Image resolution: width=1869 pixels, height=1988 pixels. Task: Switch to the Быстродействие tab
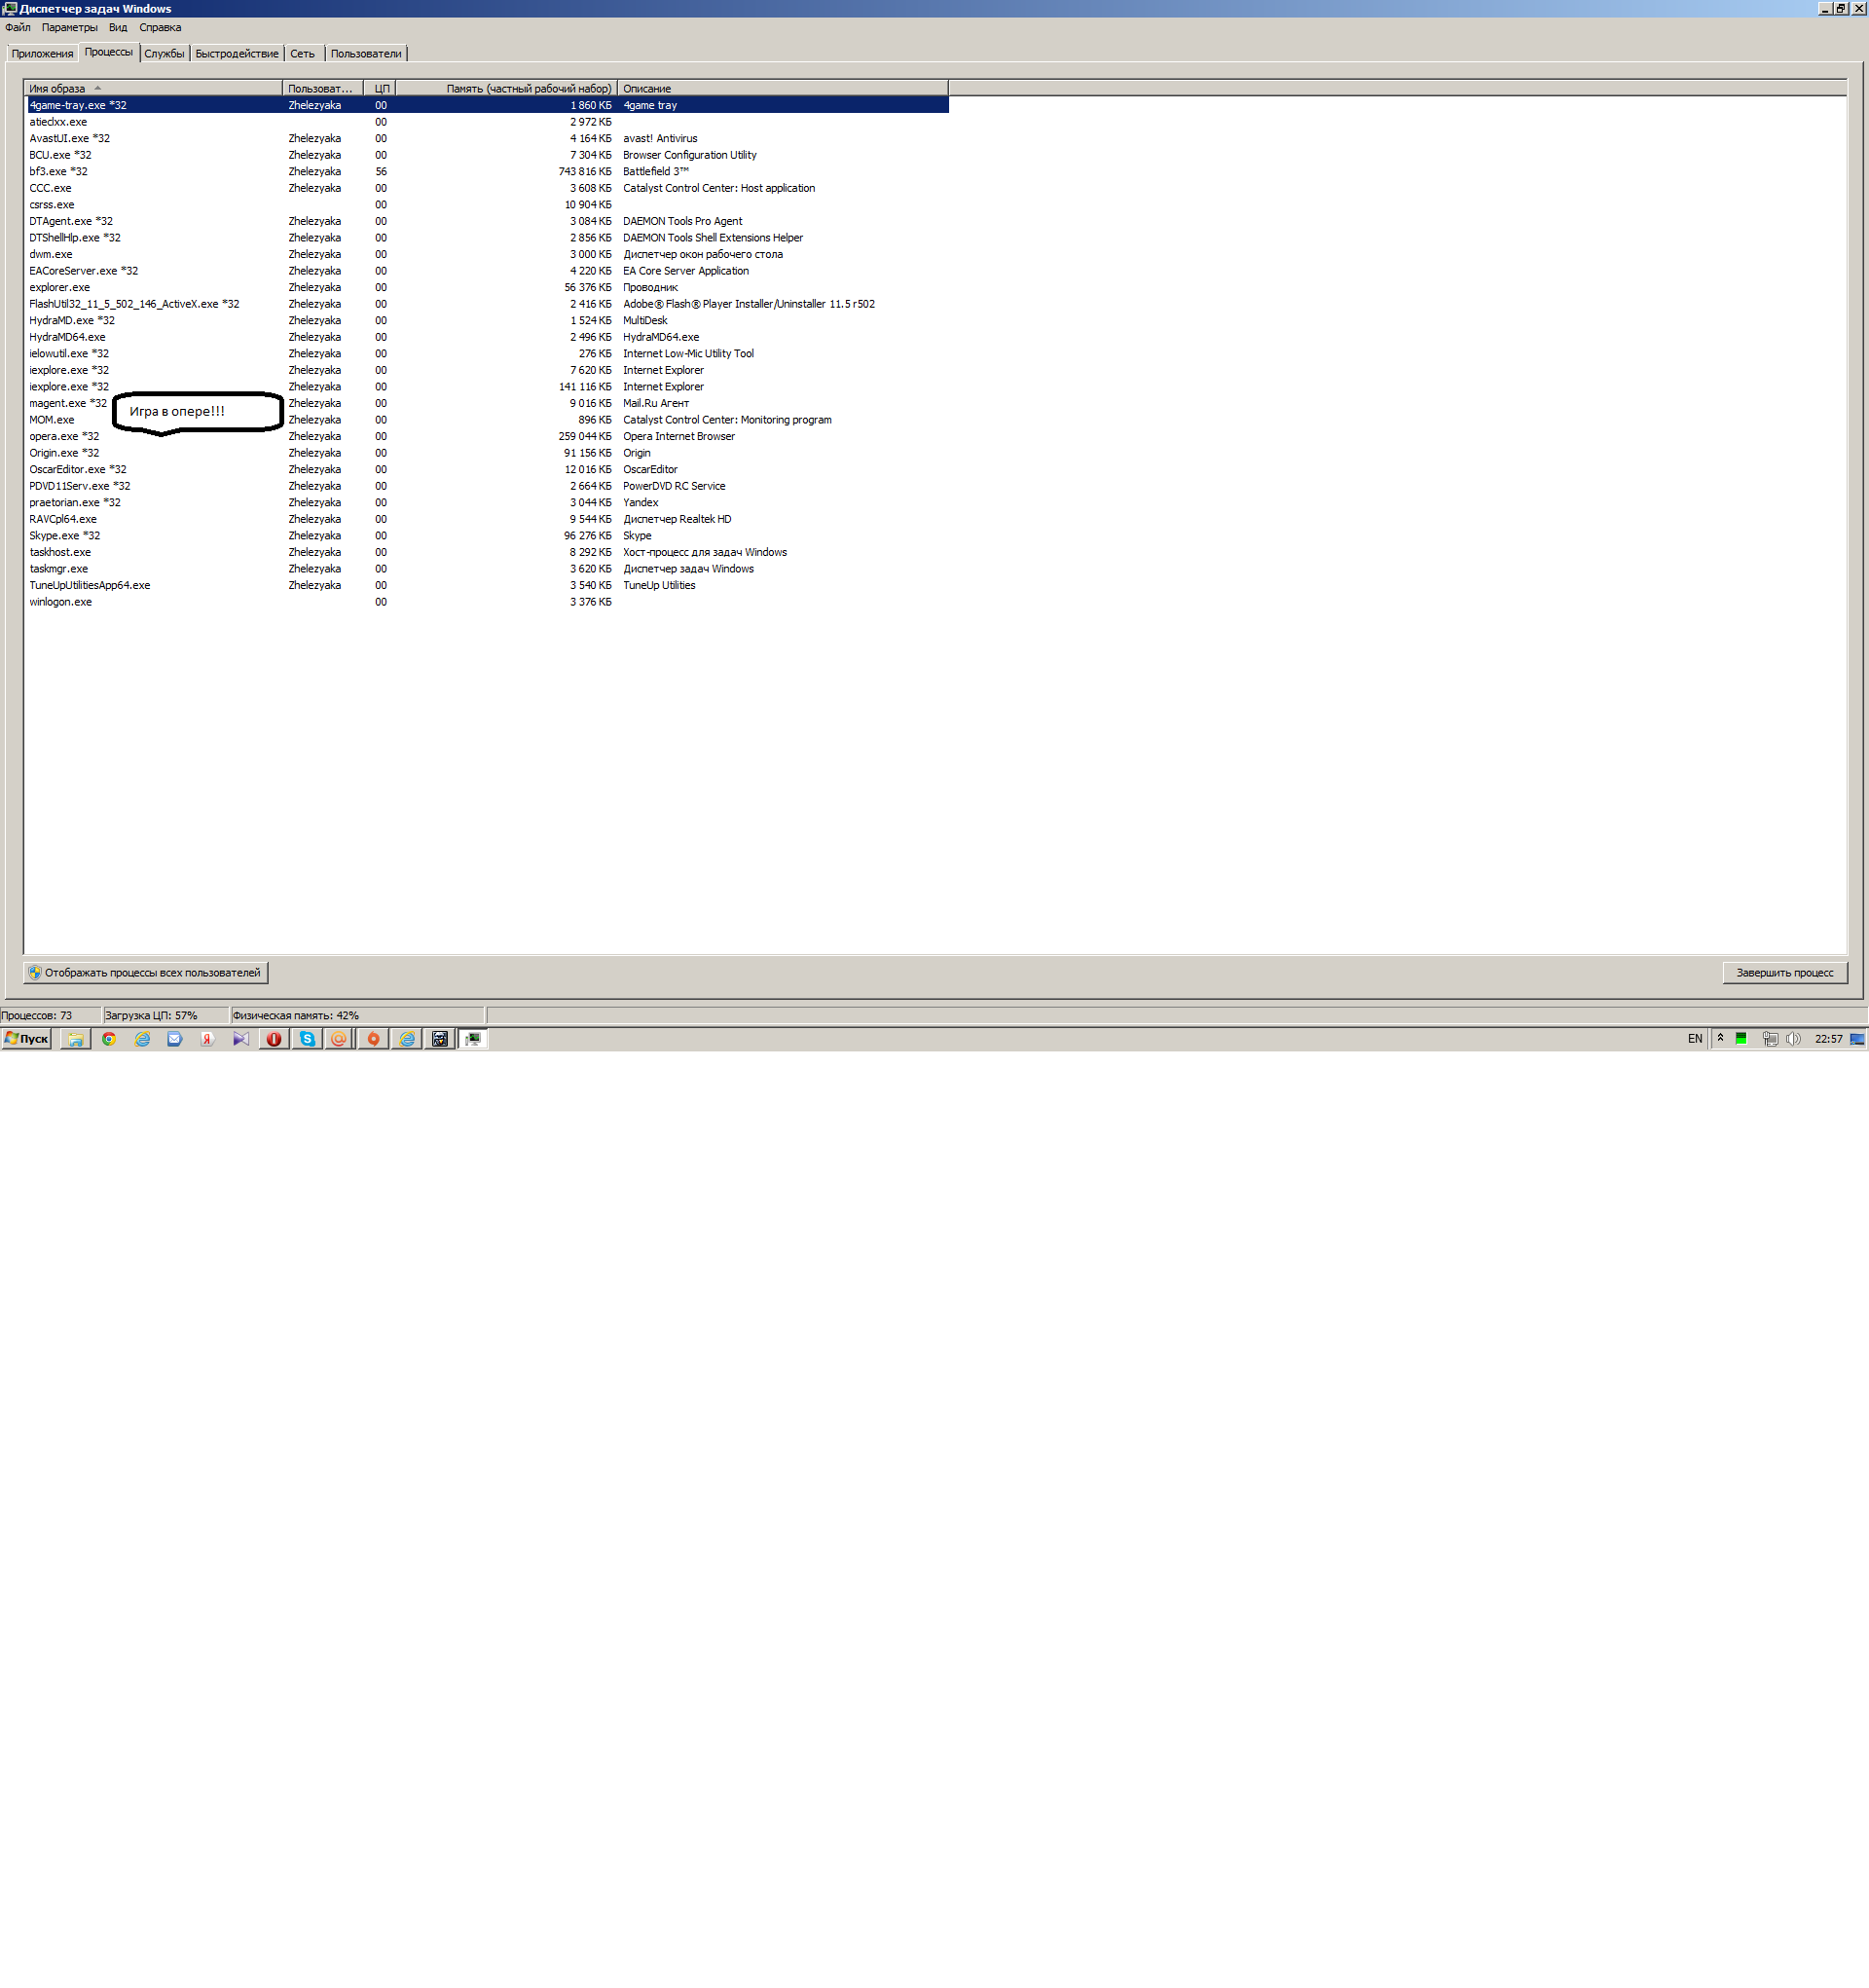click(x=237, y=54)
